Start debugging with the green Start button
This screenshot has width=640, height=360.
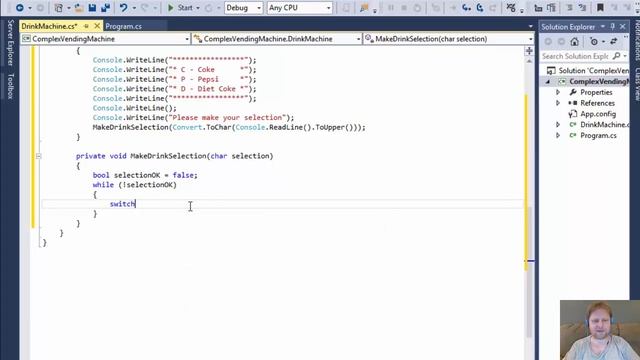[x=180, y=8]
